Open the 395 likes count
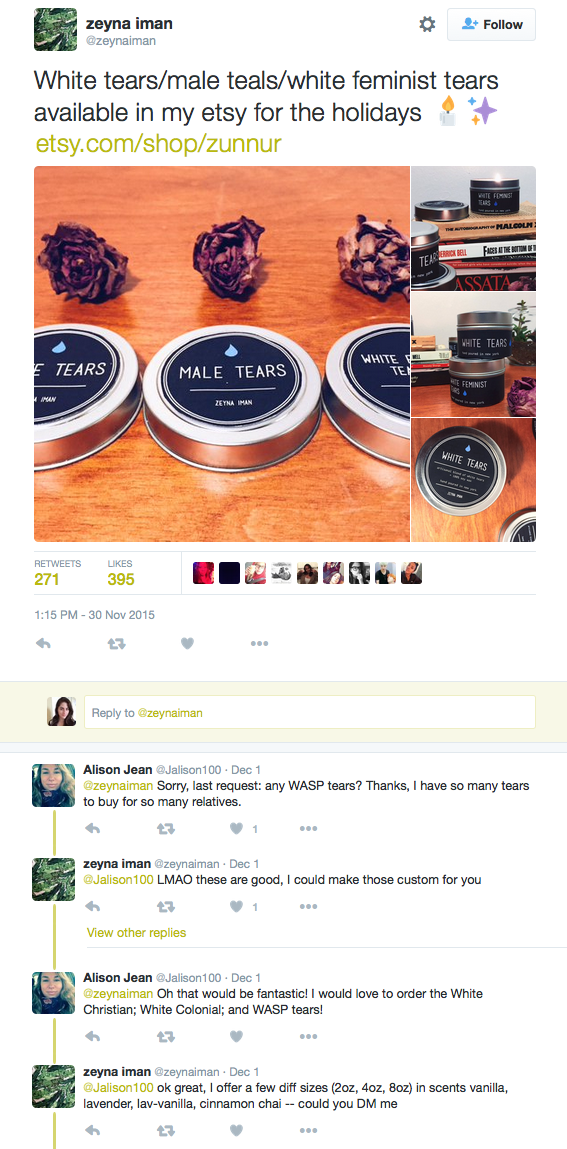The width and height of the screenshot is (567, 1149). [121, 579]
